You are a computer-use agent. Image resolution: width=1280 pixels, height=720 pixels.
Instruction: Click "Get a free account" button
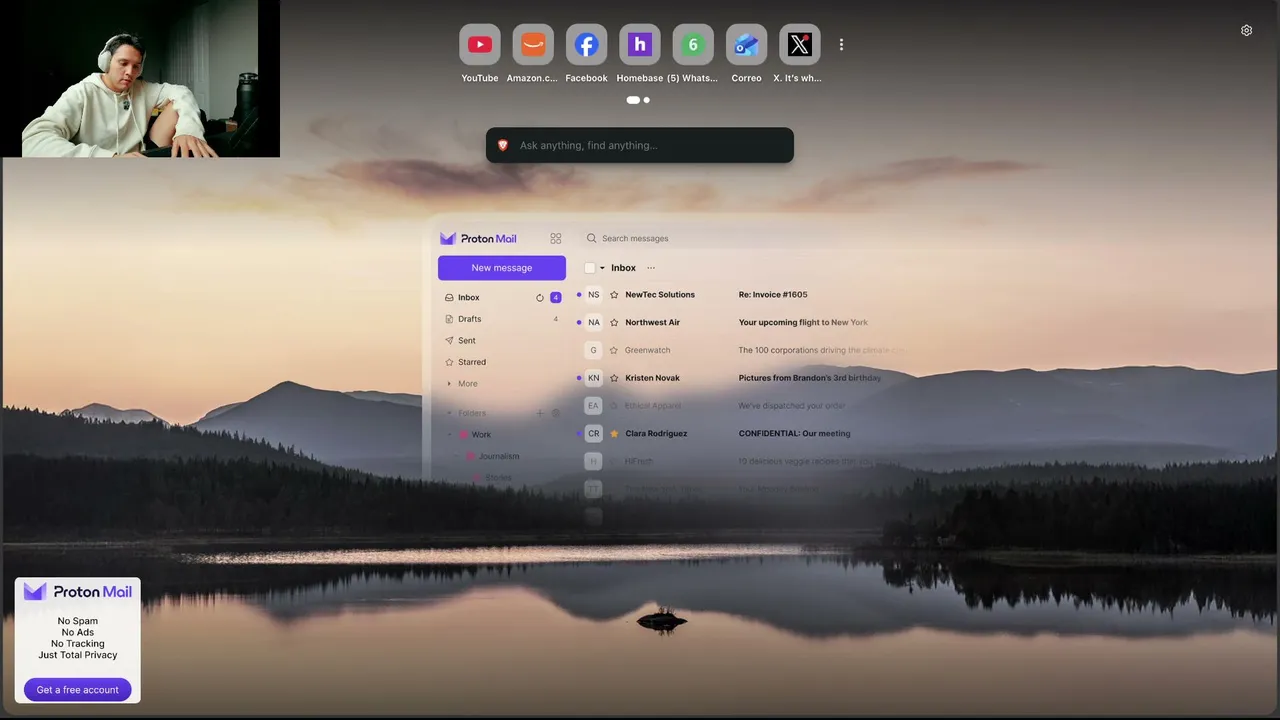tap(78, 690)
